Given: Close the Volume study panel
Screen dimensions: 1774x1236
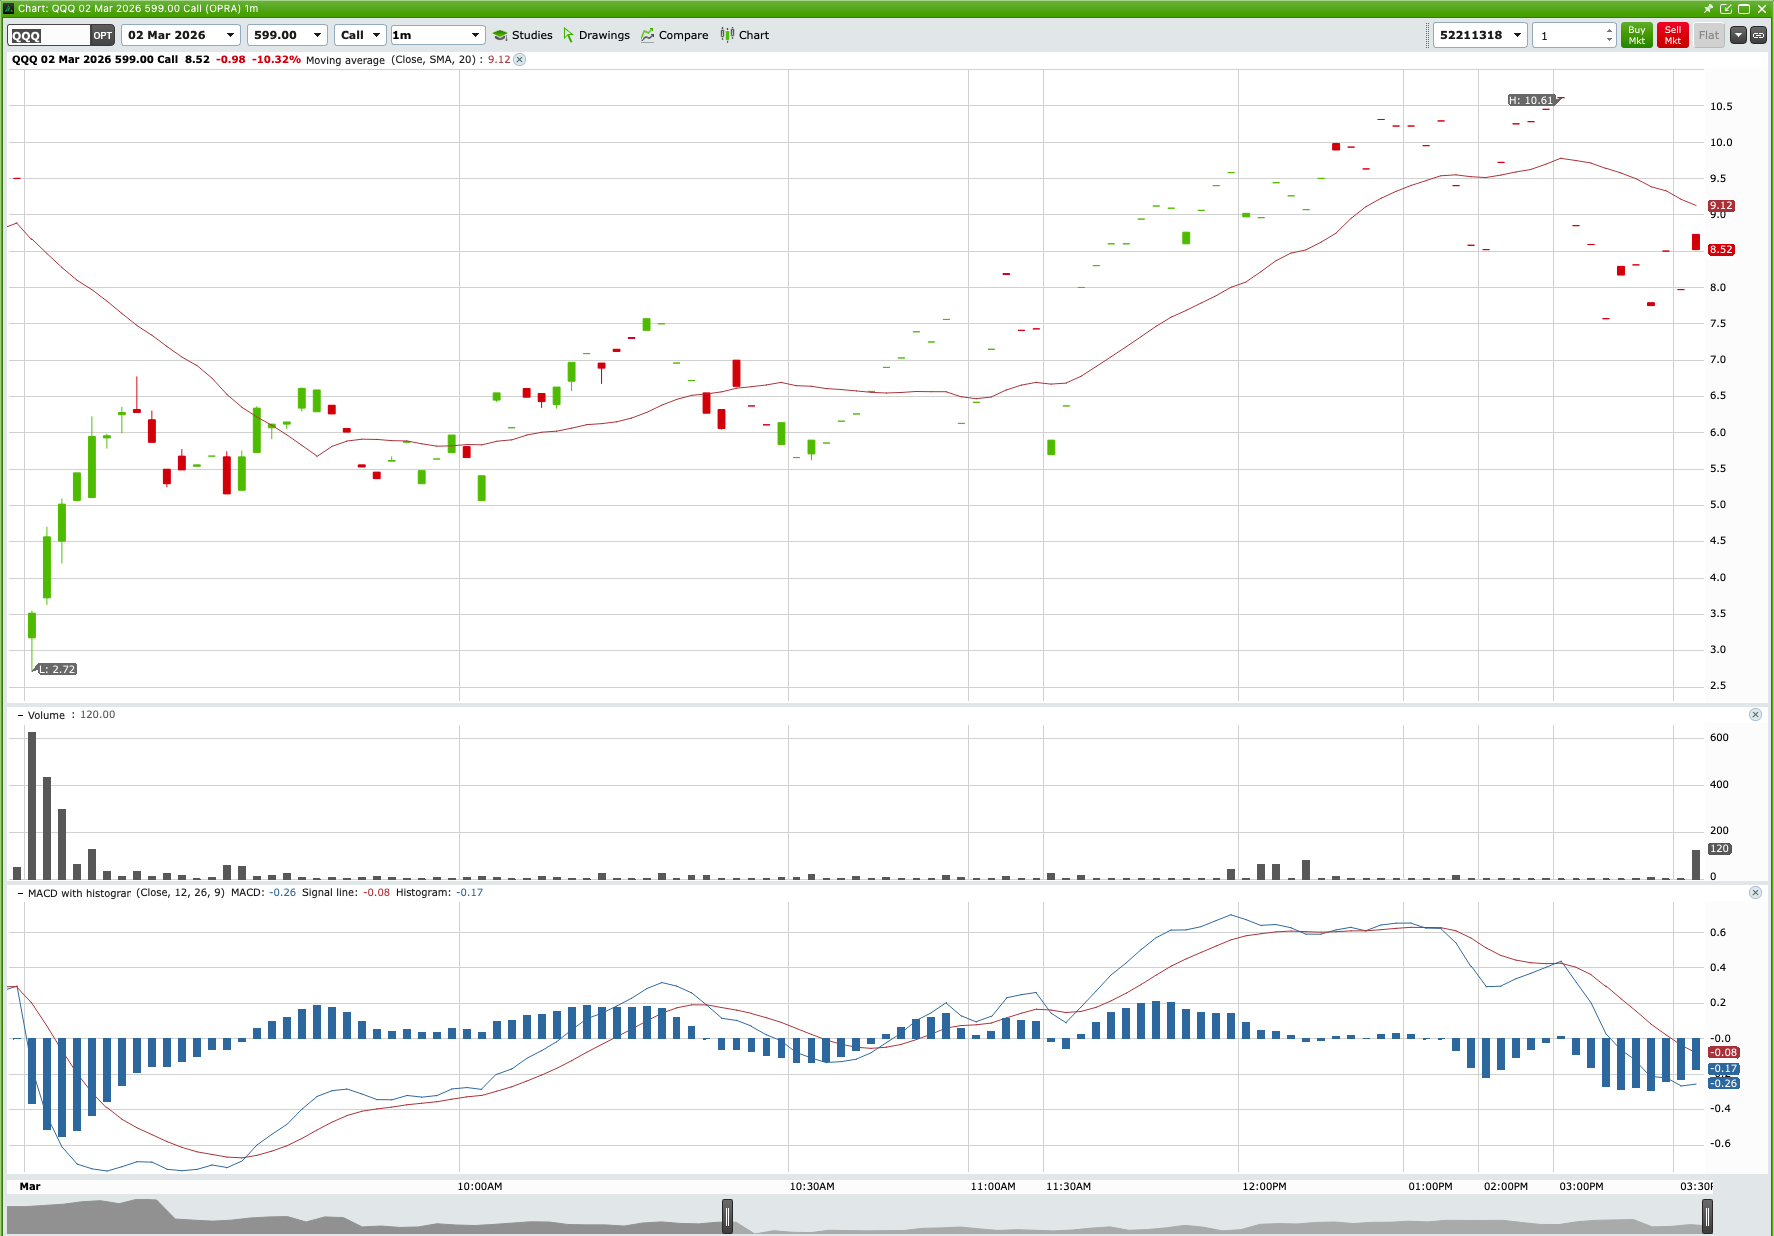Looking at the screenshot, I should coord(1755,714).
